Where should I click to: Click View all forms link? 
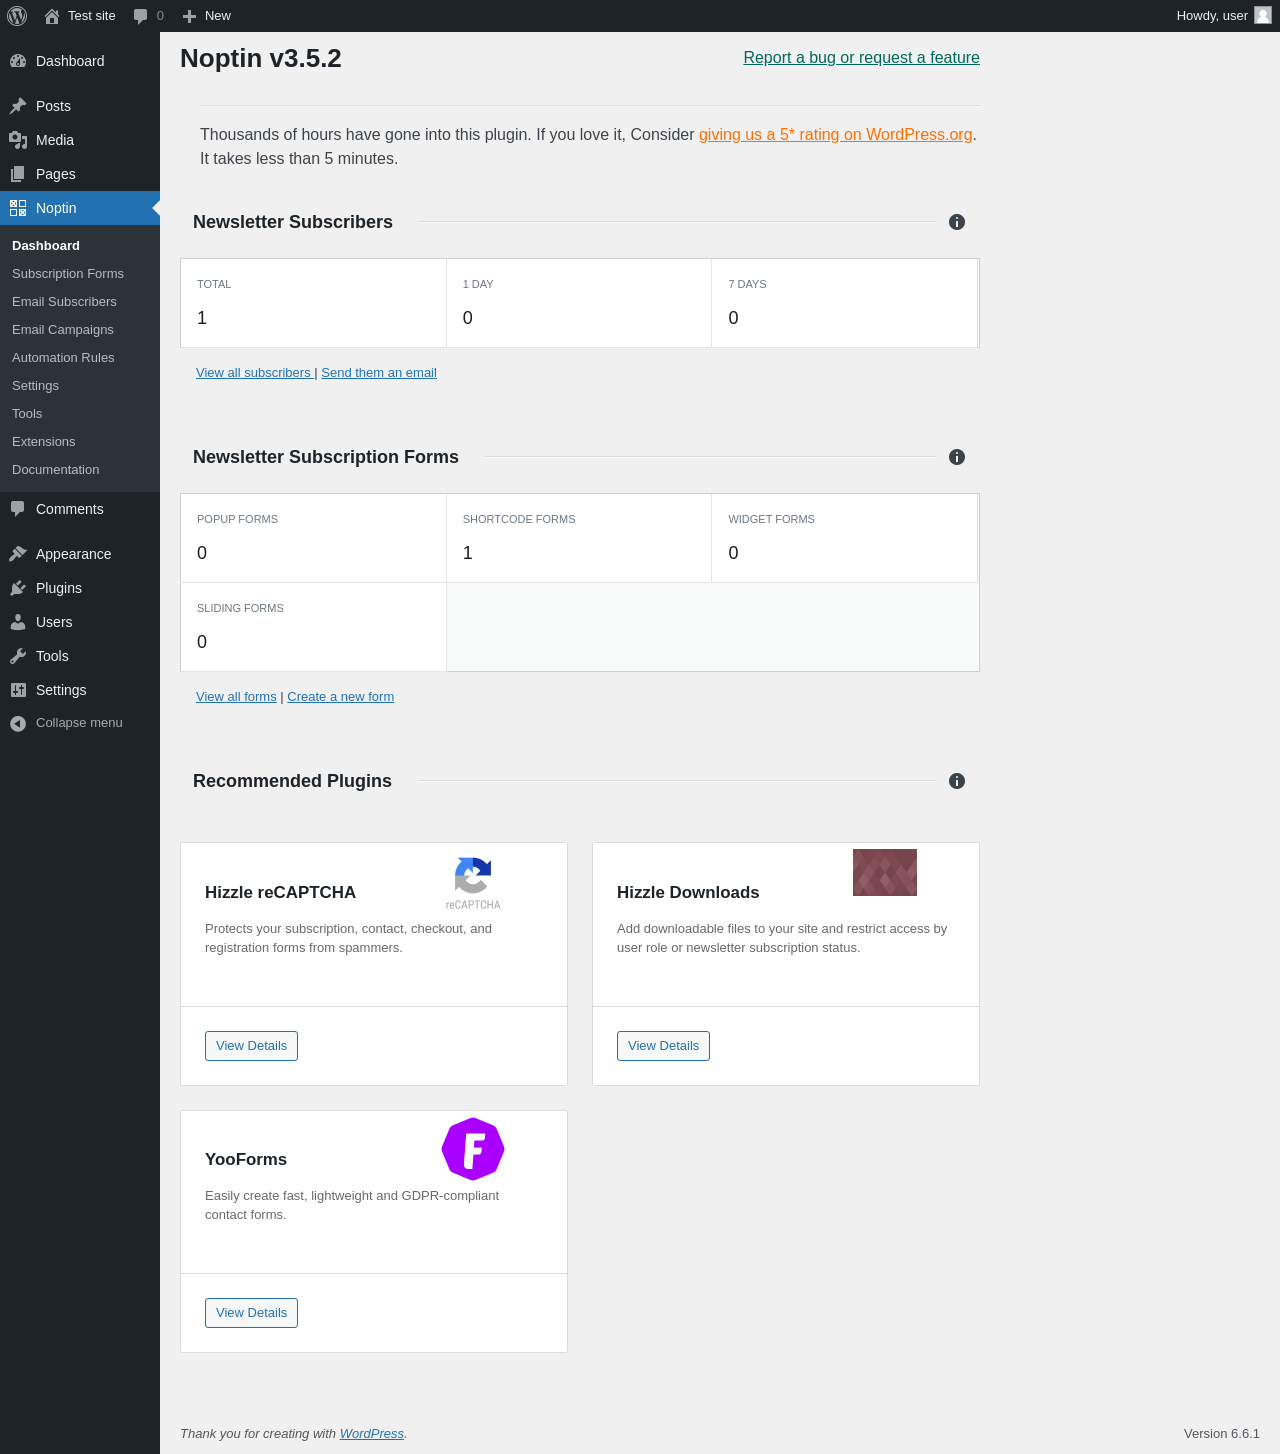pyautogui.click(x=236, y=697)
